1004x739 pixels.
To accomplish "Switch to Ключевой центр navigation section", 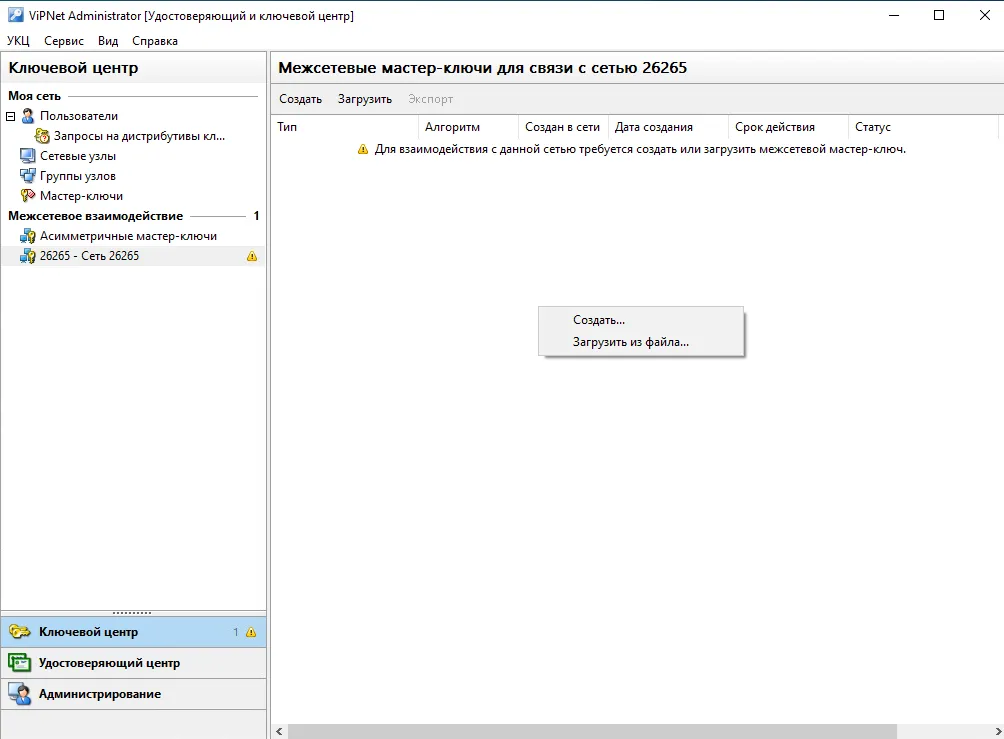I will coord(133,632).
